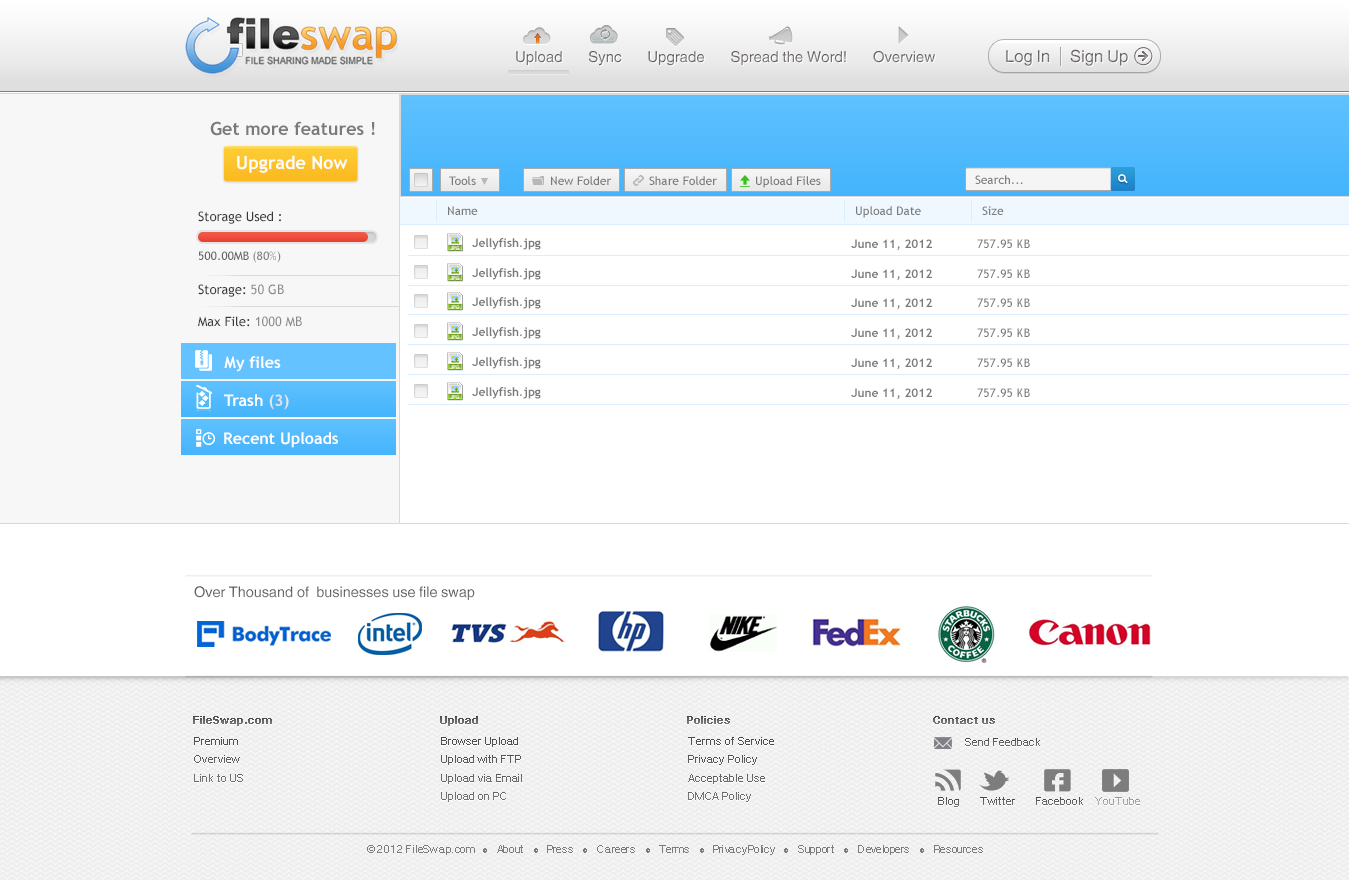Click the Sync cloud icon
1349x880 pixels.
[x=604, y=36]
